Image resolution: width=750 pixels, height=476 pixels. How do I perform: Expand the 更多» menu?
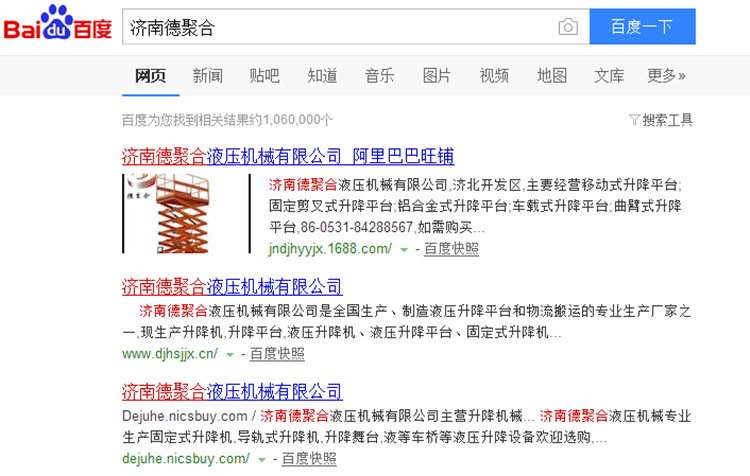click(x=666, y=76)
